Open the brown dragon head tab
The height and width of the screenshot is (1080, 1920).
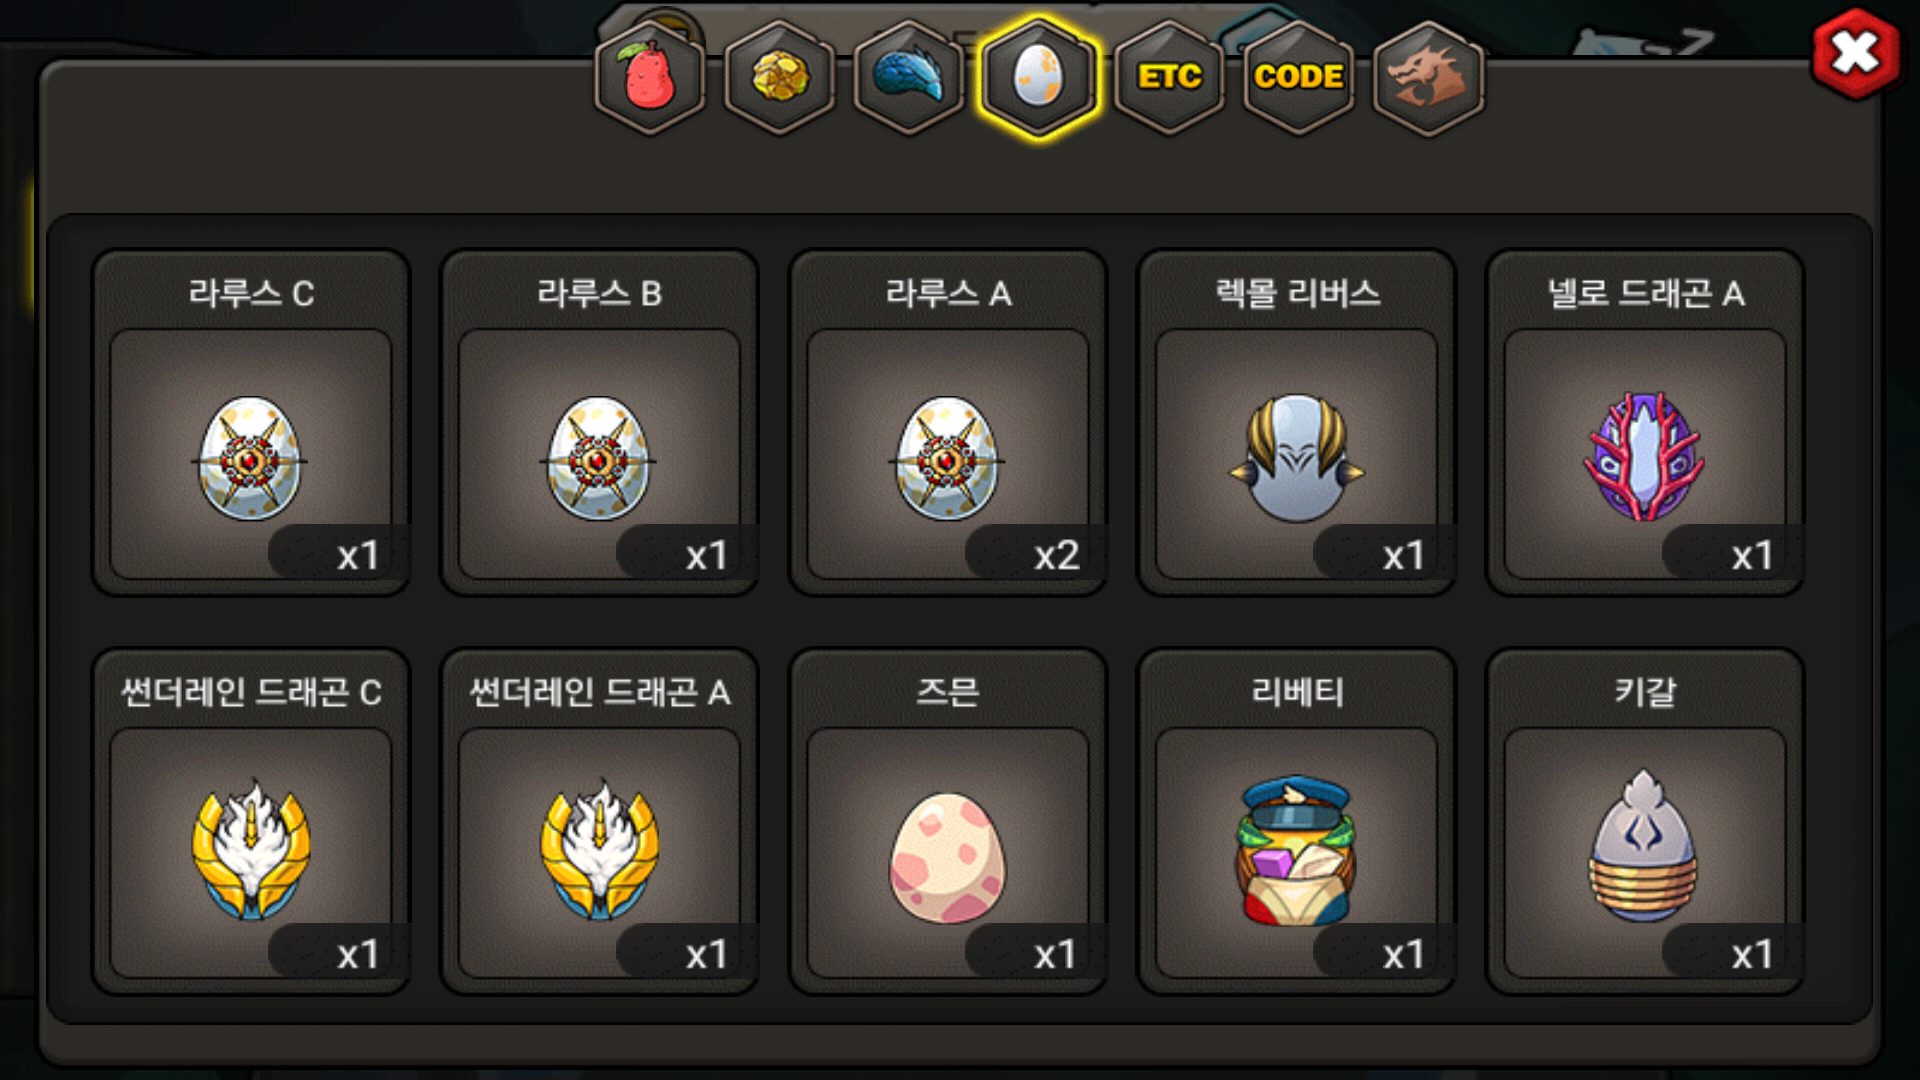pyautogui.click(x=1429, y=77)
